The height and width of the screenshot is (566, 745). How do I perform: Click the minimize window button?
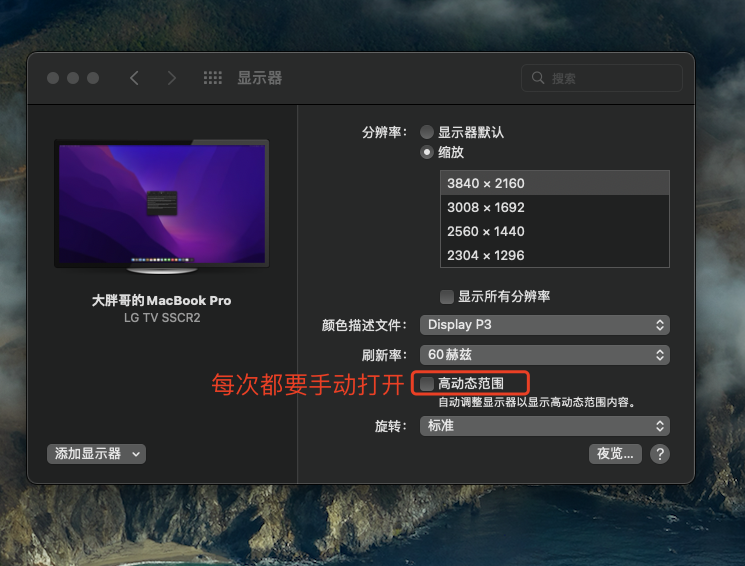[73, 78]
